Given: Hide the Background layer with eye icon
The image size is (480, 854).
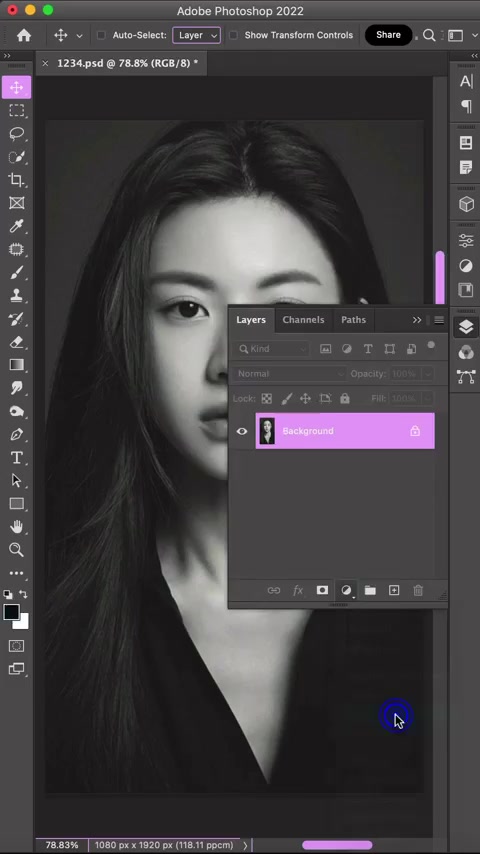Looking at the screenshot, I should pos(242,431).
